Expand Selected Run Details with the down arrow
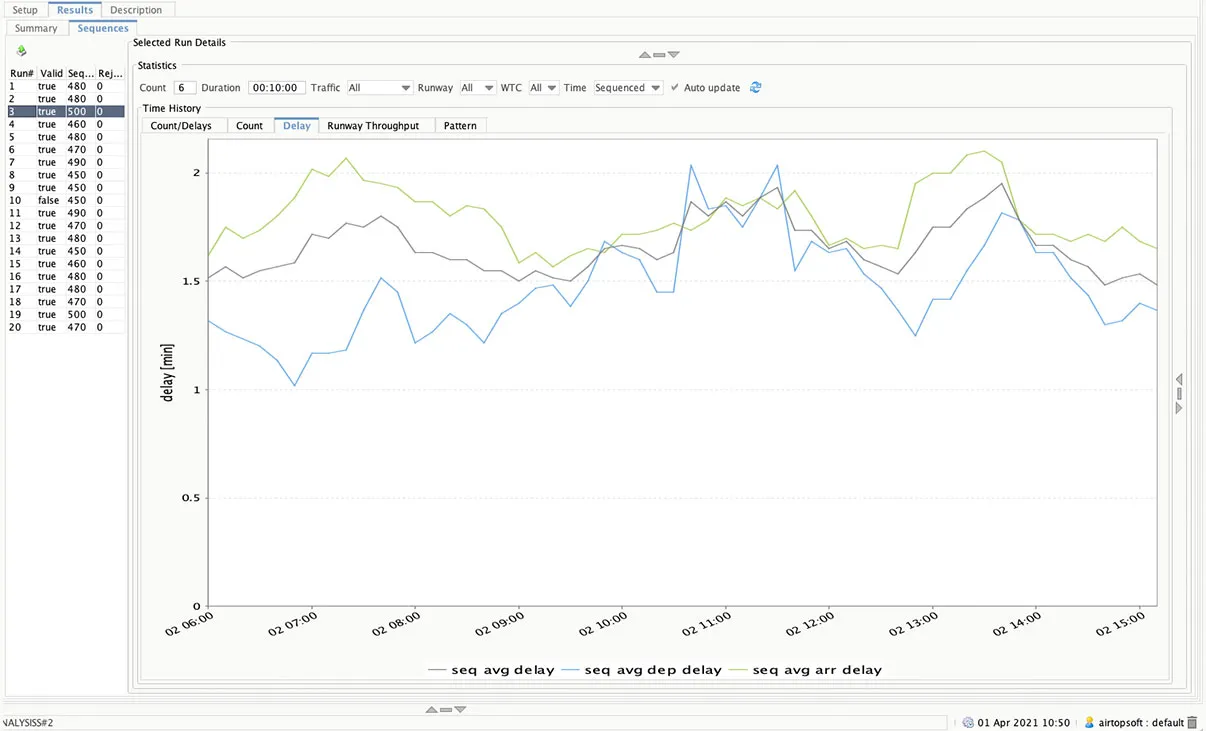The height and width of the screenshot is (731, 1206). pos(673,55)
